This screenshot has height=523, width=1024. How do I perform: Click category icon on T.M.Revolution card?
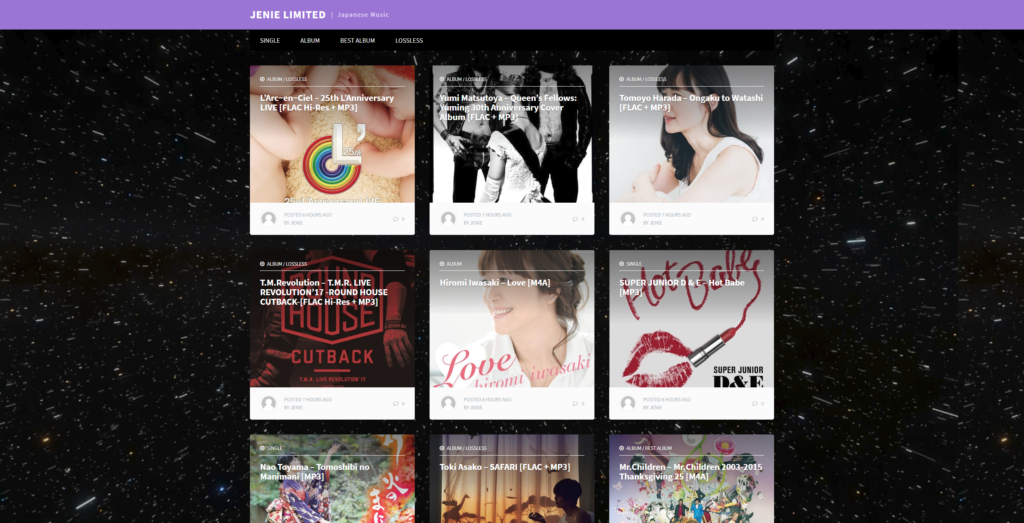click(x=263, y=264)
